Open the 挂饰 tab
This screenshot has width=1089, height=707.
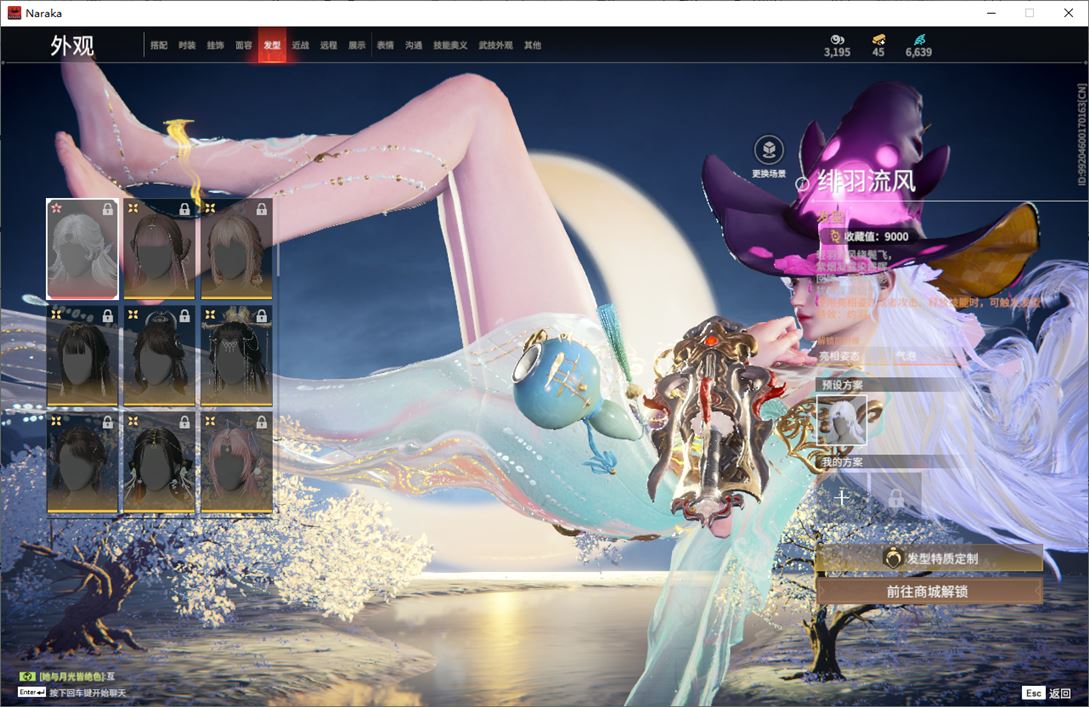click(x=215, y=45)
